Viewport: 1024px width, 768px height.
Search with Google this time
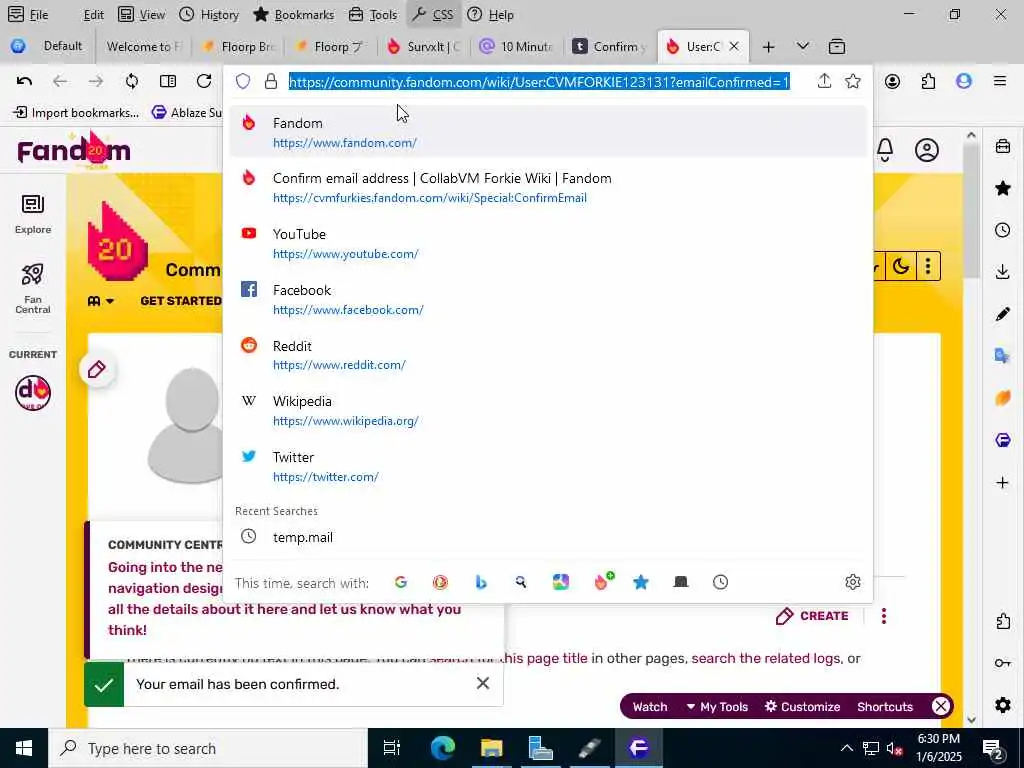pos(401,583)
